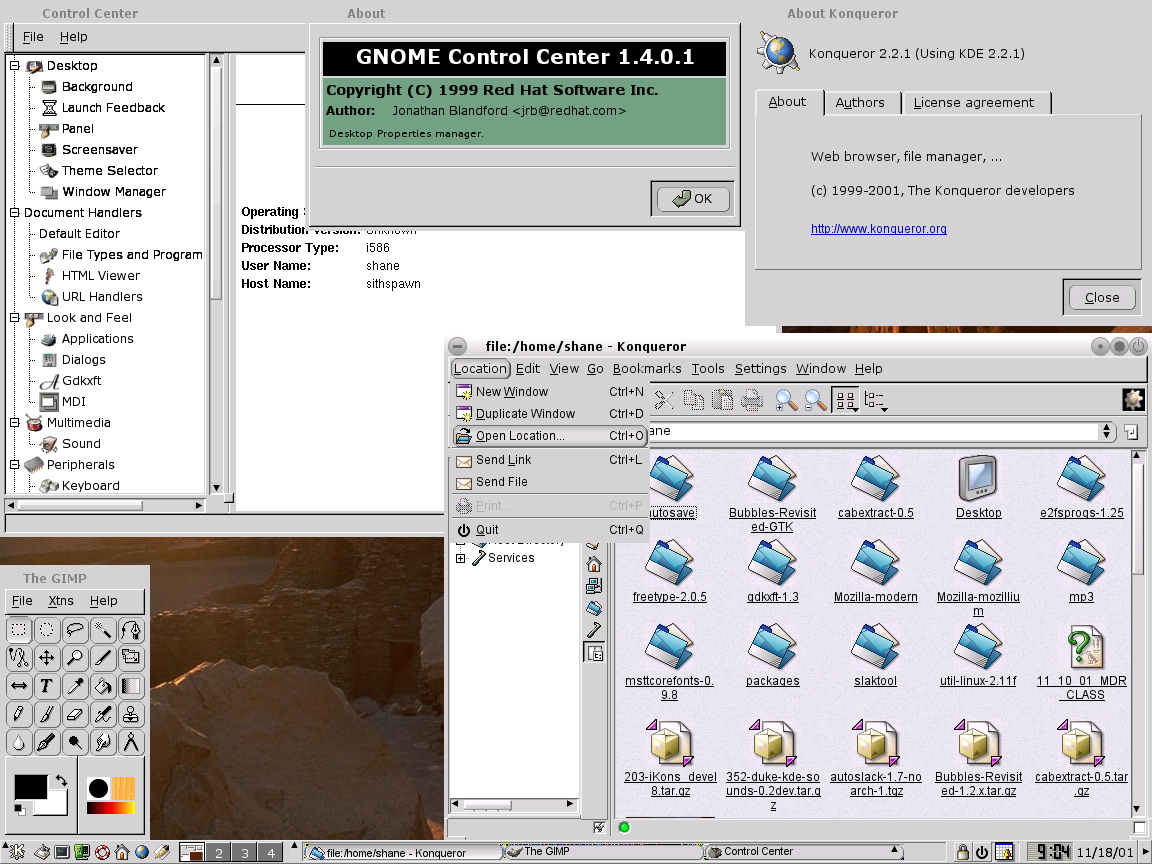The height and width of the screenshot is (864, 1152).
Task: Select GIMP transform tool
Action: 131,658
